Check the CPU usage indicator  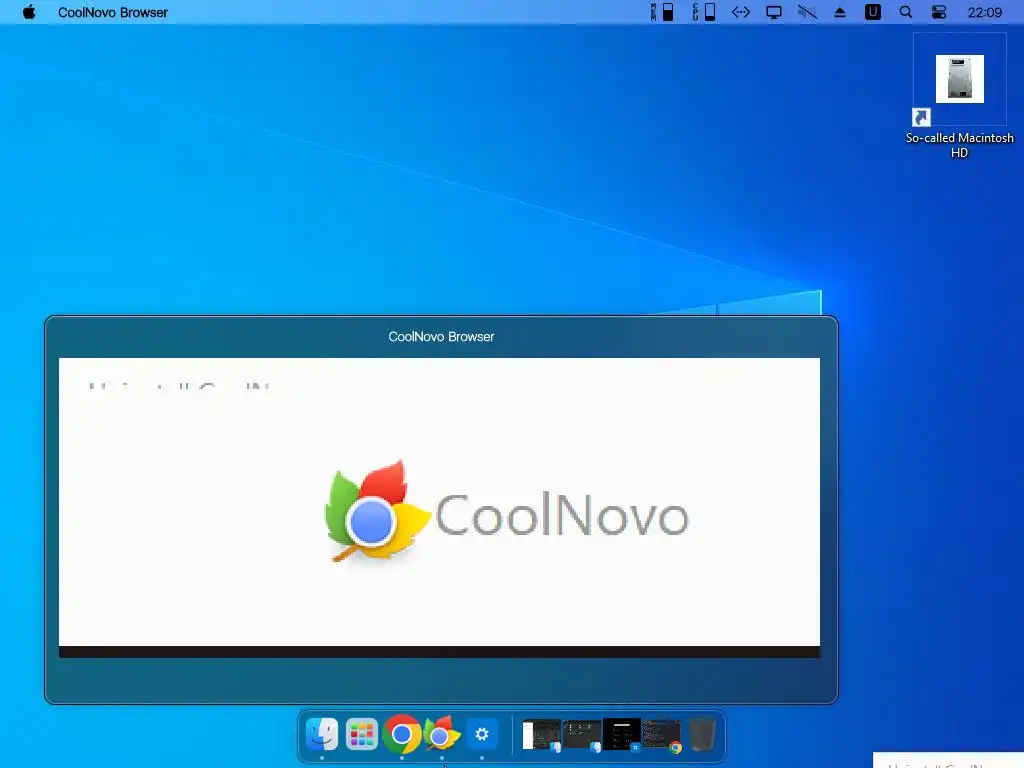coord(704,12)
